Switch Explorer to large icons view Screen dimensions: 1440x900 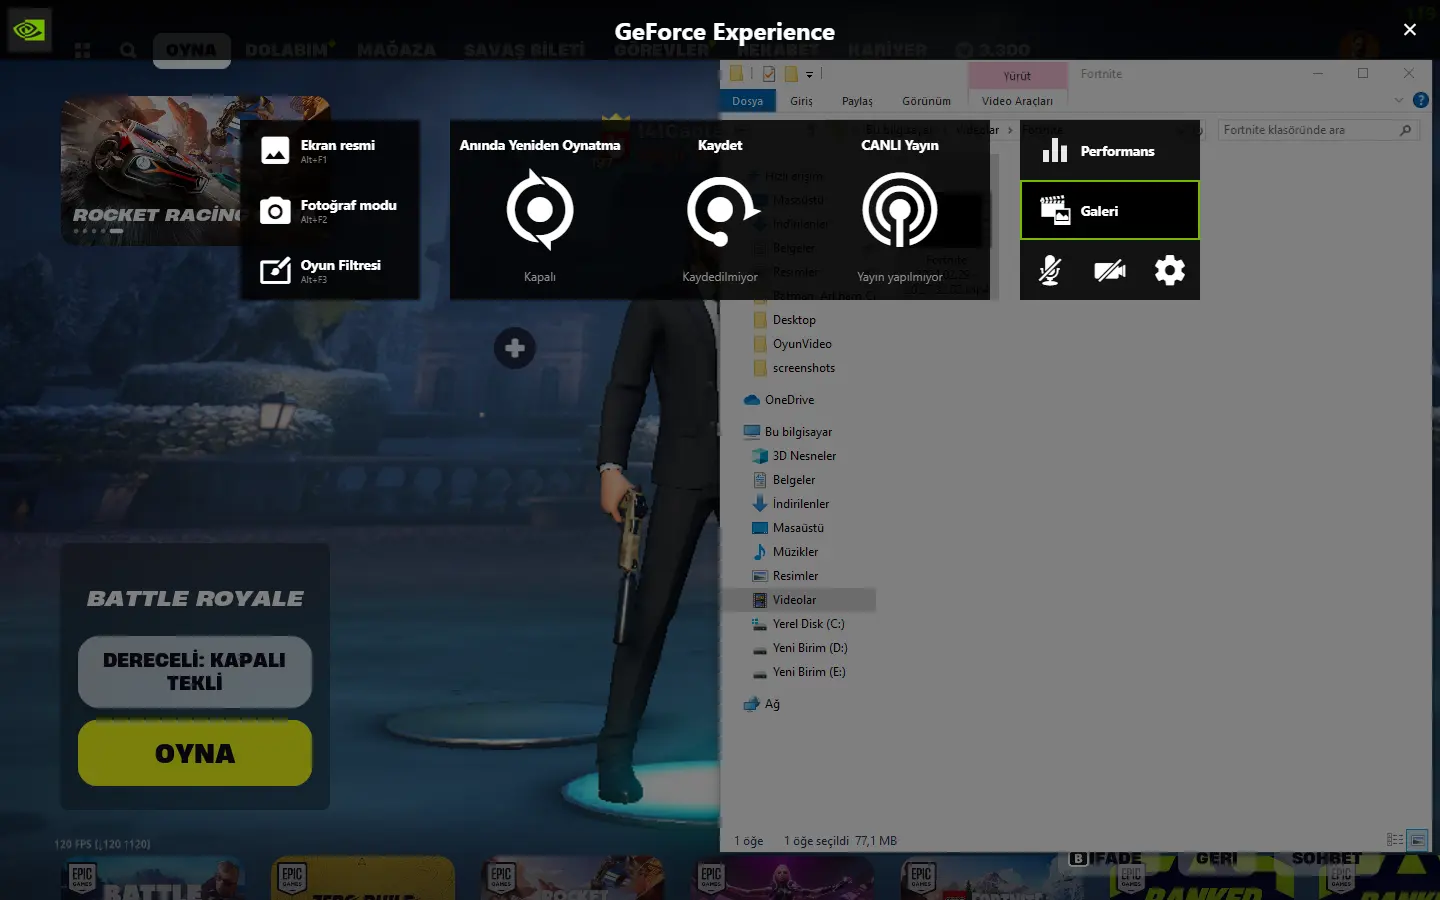[x=1417, y=840]
